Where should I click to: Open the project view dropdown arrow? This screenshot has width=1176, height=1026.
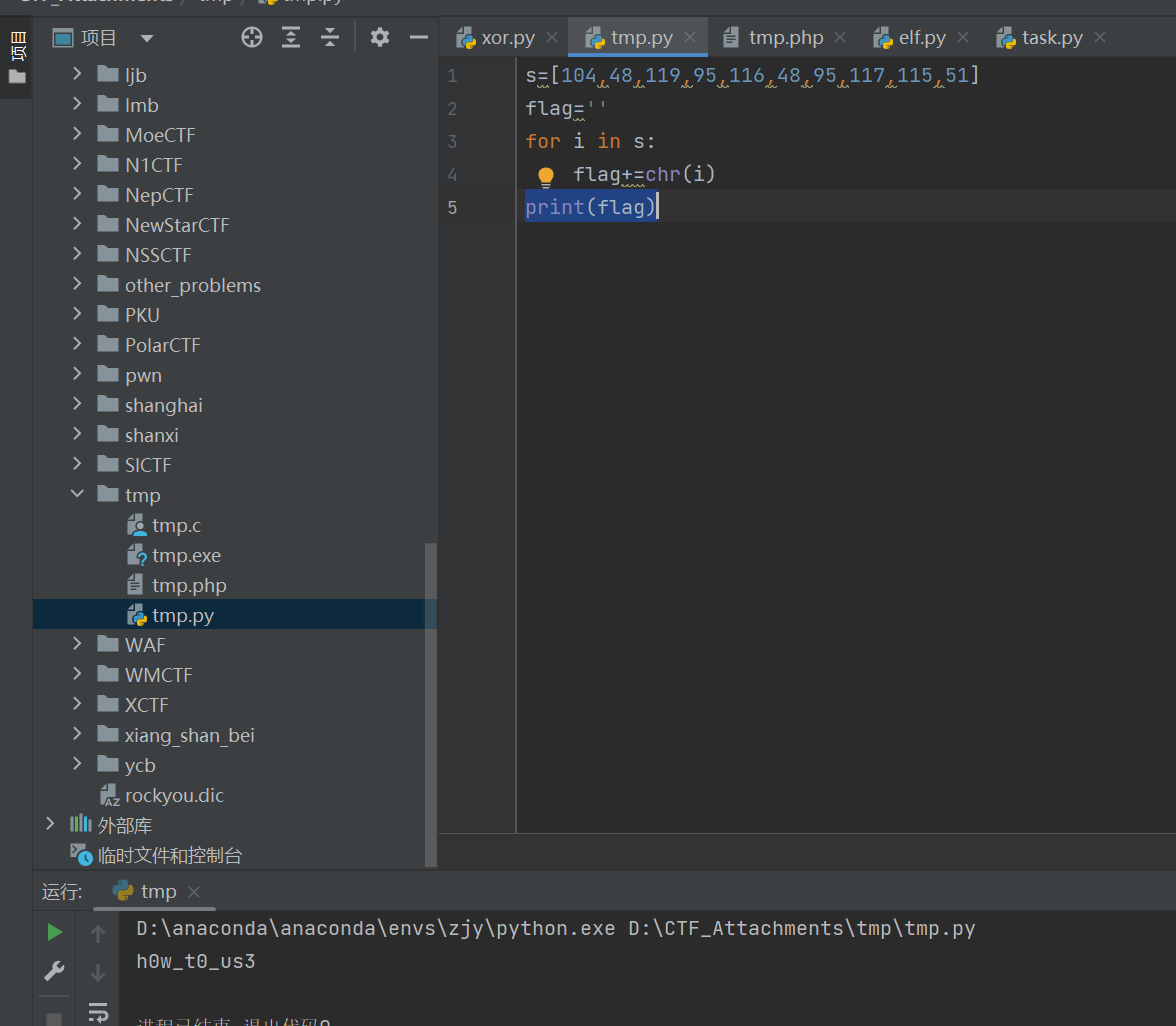pyautogui.click(x=147, y=39)
